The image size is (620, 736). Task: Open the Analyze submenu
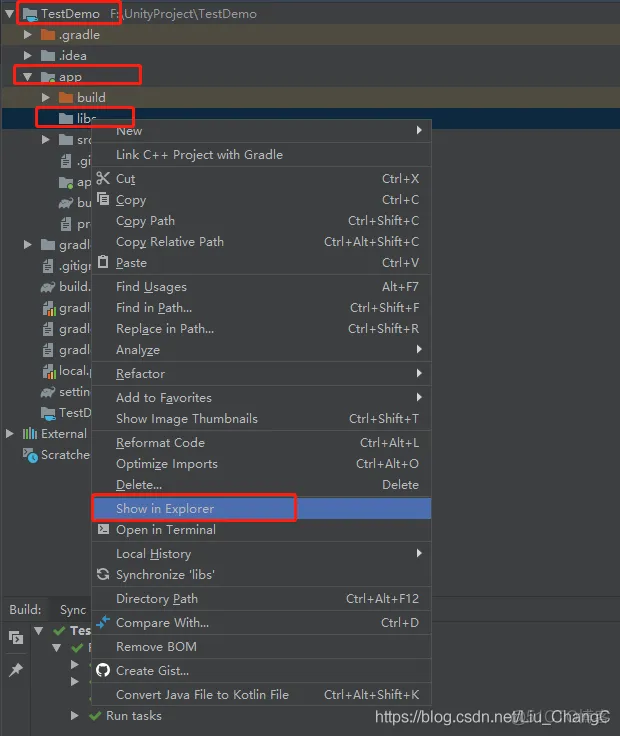(x=261, y=350)
